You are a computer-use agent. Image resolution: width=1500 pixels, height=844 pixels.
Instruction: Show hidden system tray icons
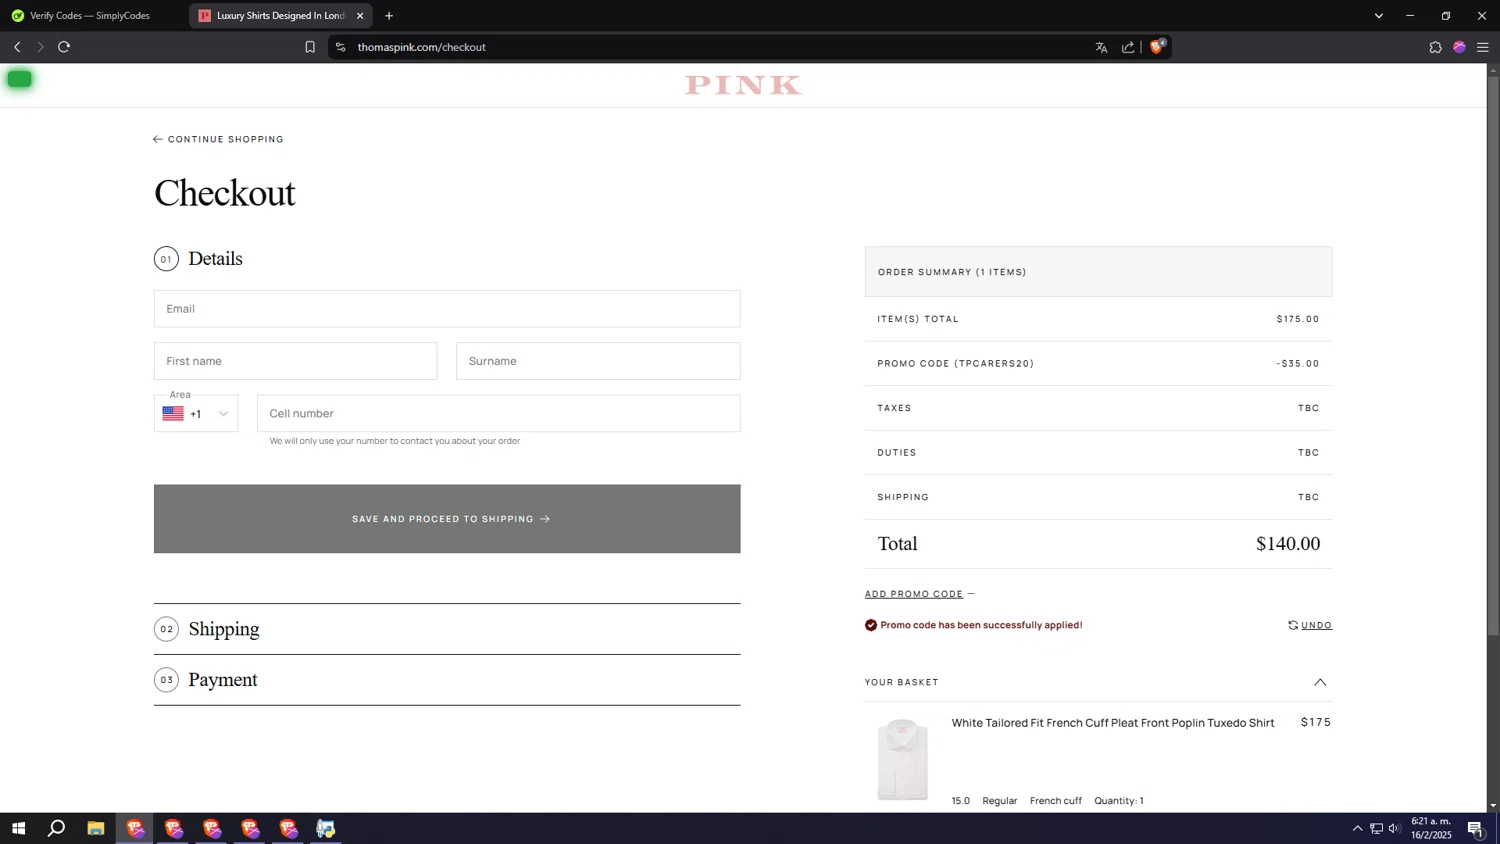coord(1357,828)
